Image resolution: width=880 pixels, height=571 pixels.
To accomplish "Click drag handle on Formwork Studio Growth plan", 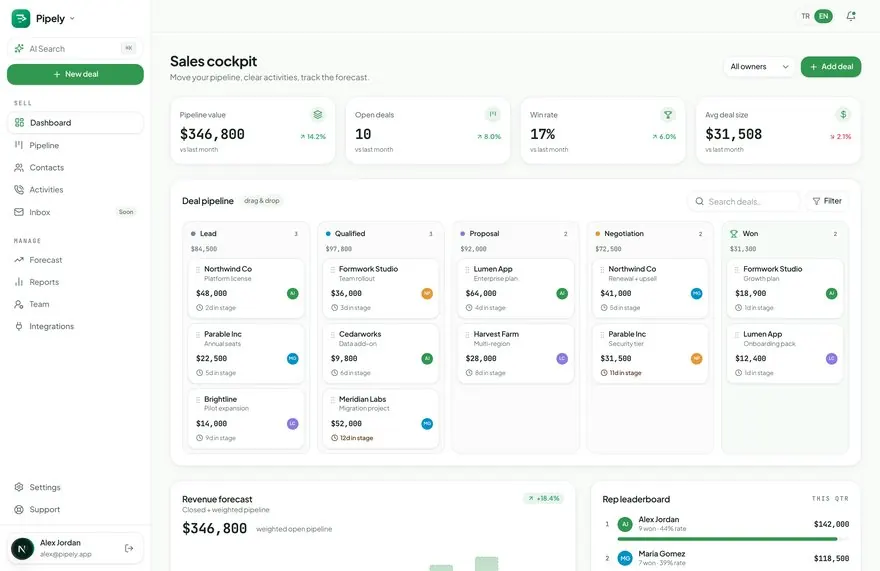I will [x=737, y=270].
